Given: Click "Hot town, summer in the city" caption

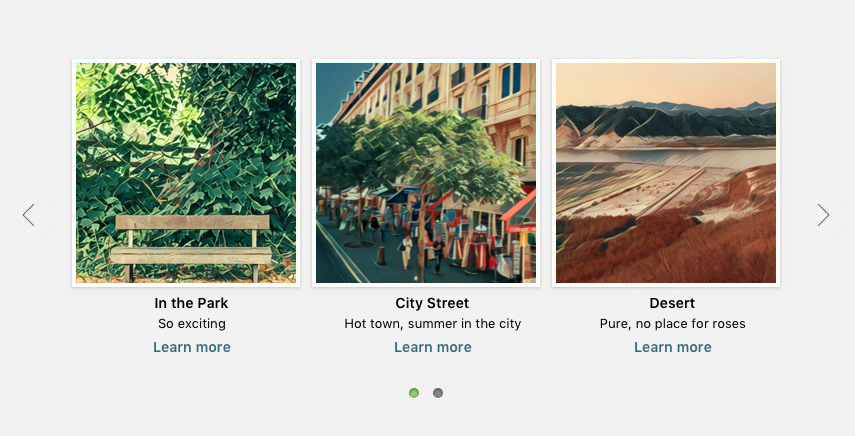Looking at the screenshot, I should [433, 324].
